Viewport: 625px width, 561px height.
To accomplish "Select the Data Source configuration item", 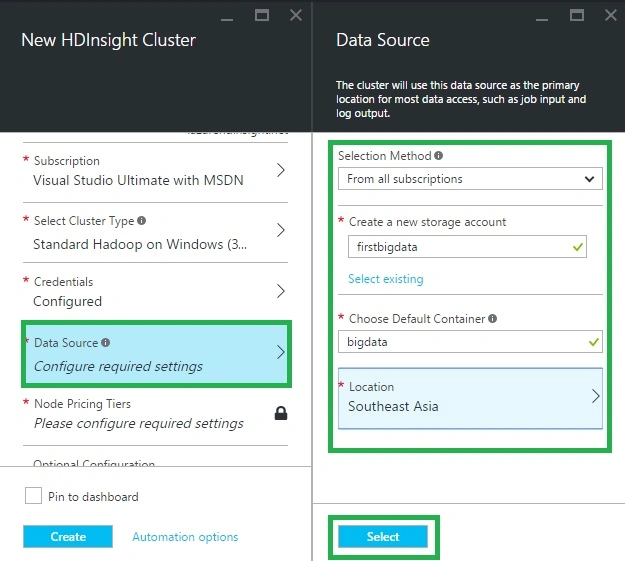I will tap(156, 354).
